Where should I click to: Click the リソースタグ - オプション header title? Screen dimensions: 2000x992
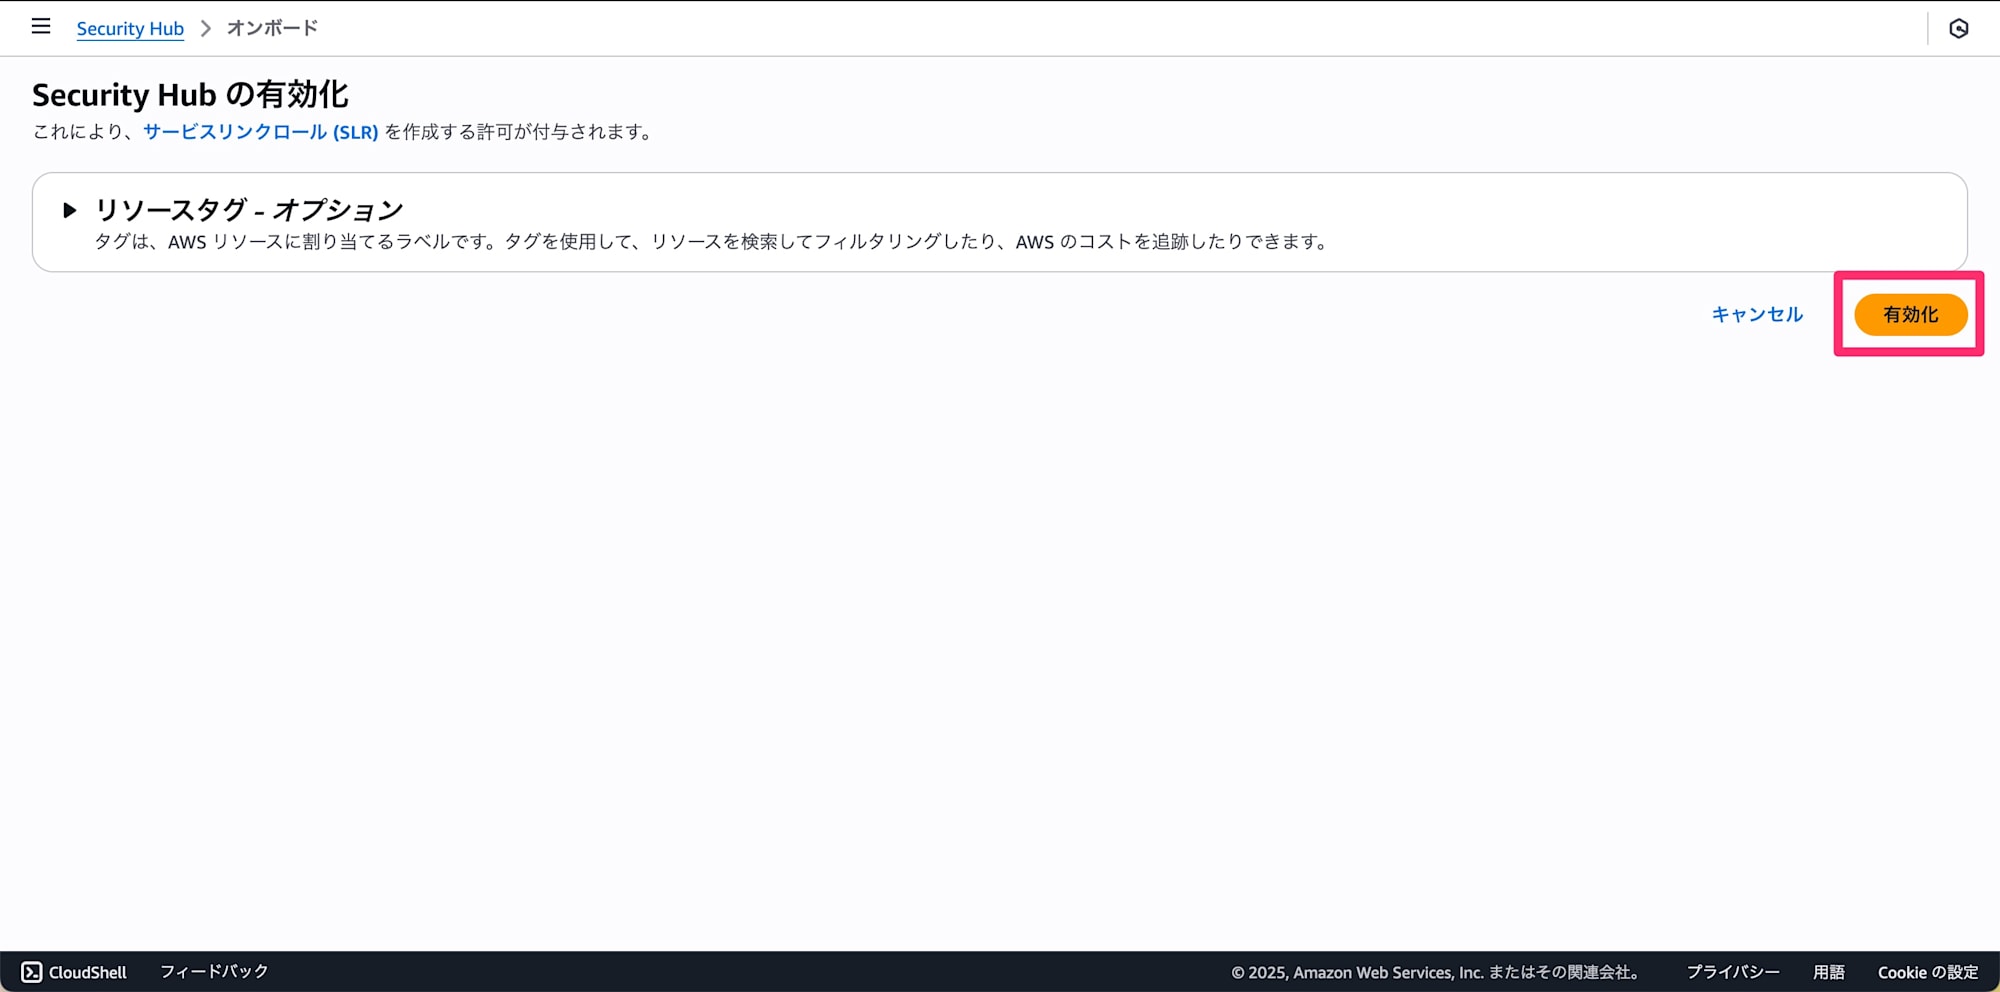tap(248, 210)
